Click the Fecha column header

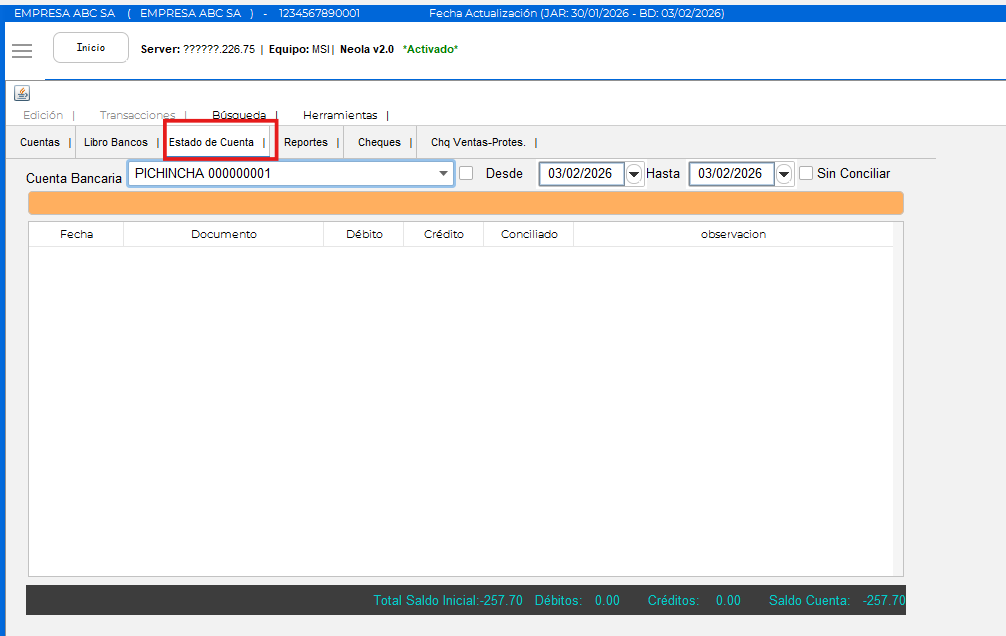click(77, 234)
